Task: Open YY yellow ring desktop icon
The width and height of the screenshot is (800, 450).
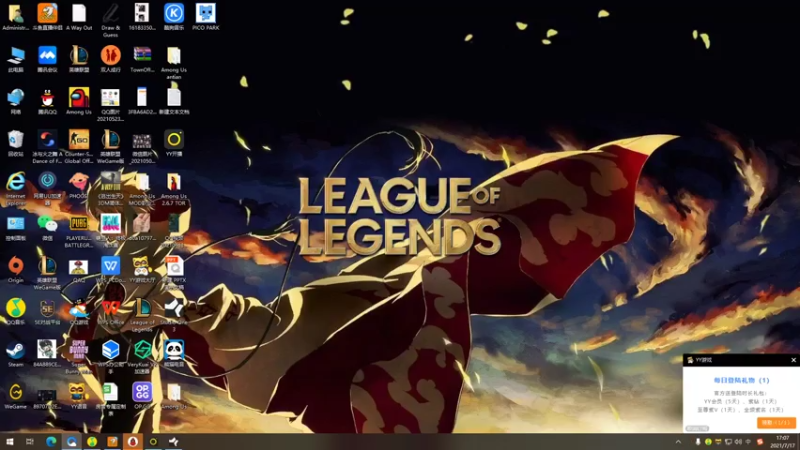Action: click(x=173, y=139)
